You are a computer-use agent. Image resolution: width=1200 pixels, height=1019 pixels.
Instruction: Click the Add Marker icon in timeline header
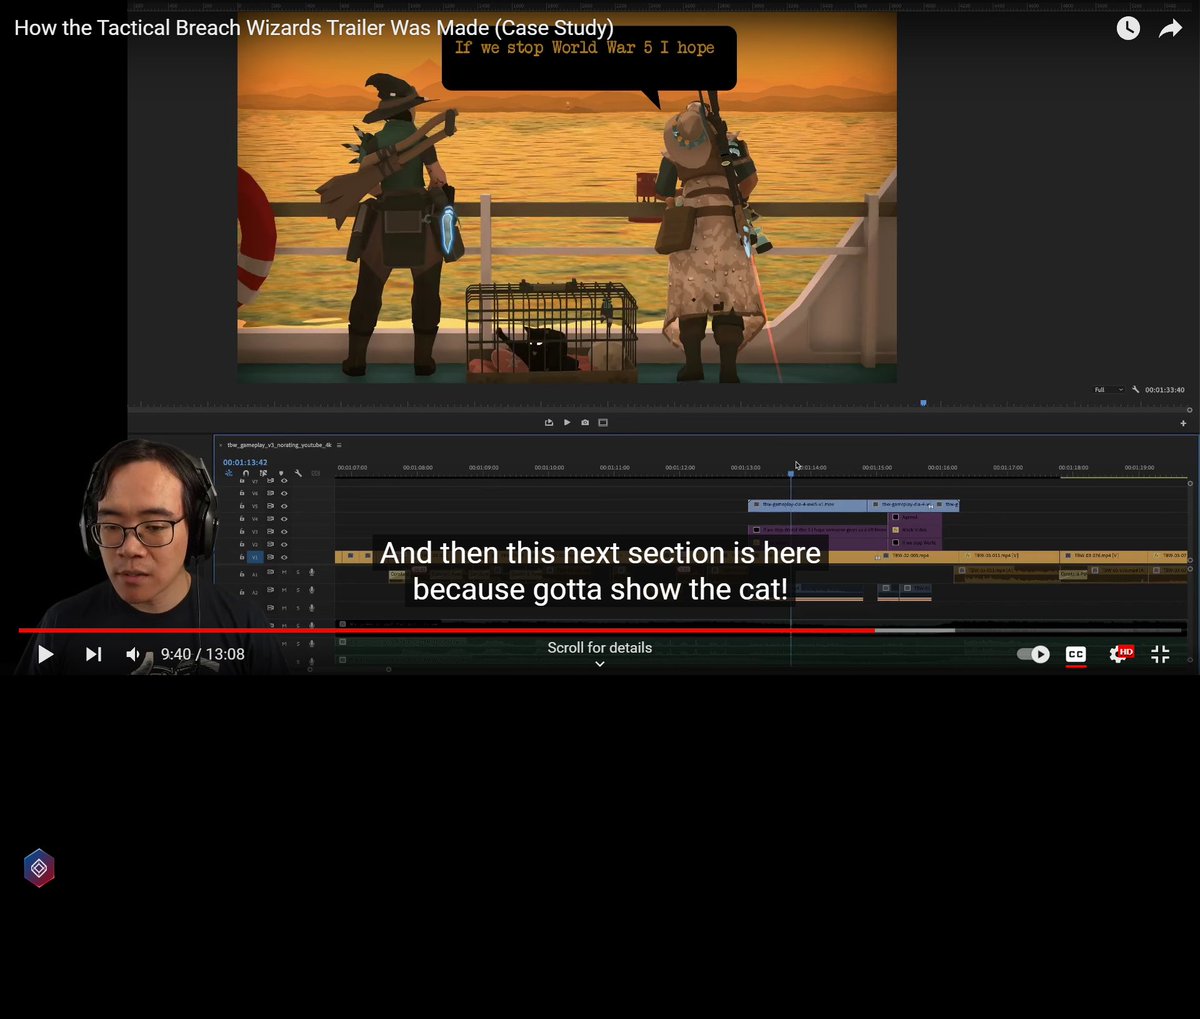click(x=281, y=473)
